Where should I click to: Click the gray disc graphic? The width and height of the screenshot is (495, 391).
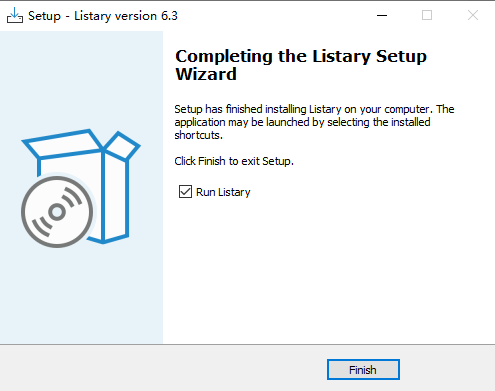[x=57, y=212]
